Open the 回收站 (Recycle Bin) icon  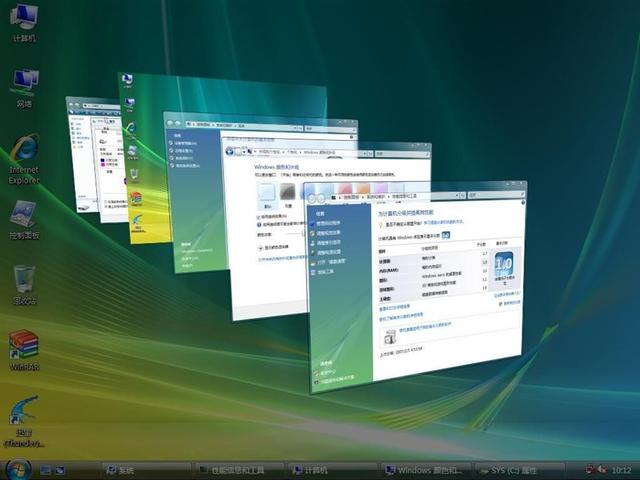[x=23, y=281]
